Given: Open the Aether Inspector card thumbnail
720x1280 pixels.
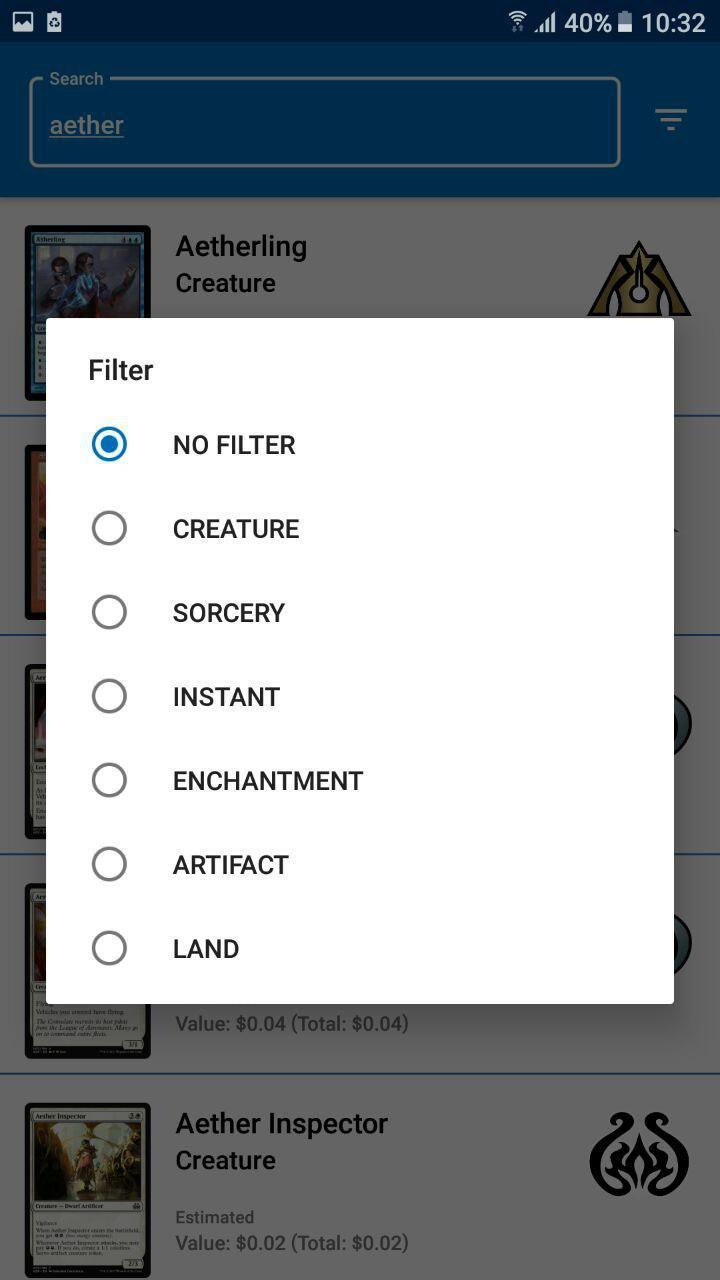Looking at the screenshot, I should pyautogui.click(x=88, y=1189).
